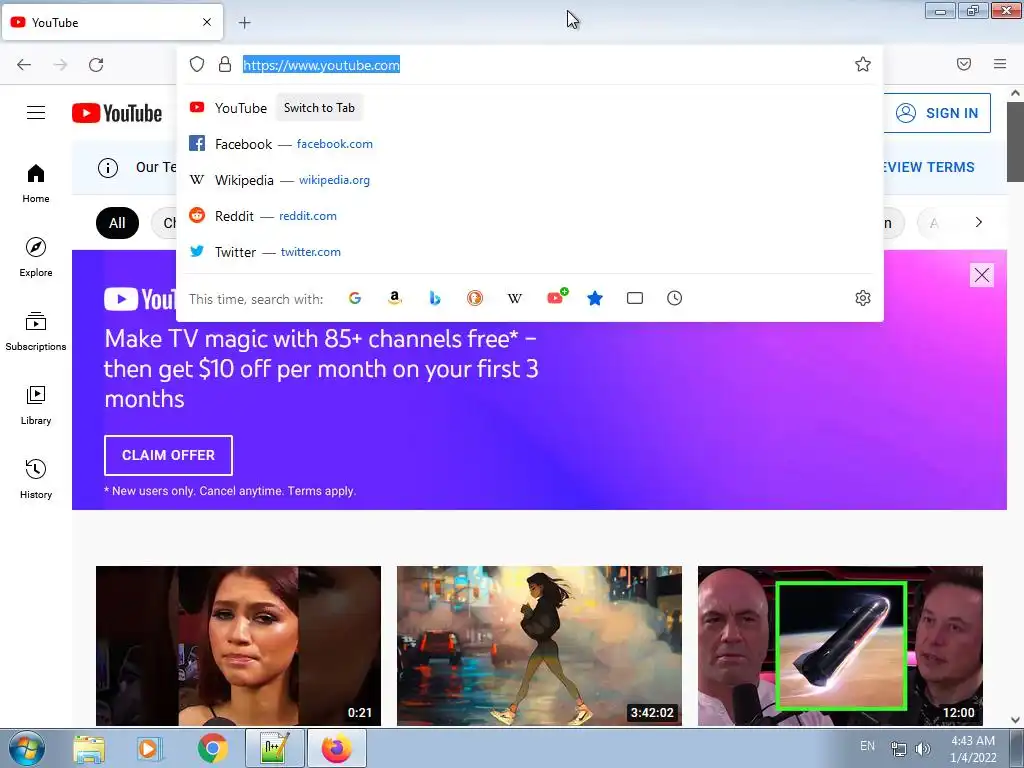Open the YouTube hamburger guide menu

(36, 113)
